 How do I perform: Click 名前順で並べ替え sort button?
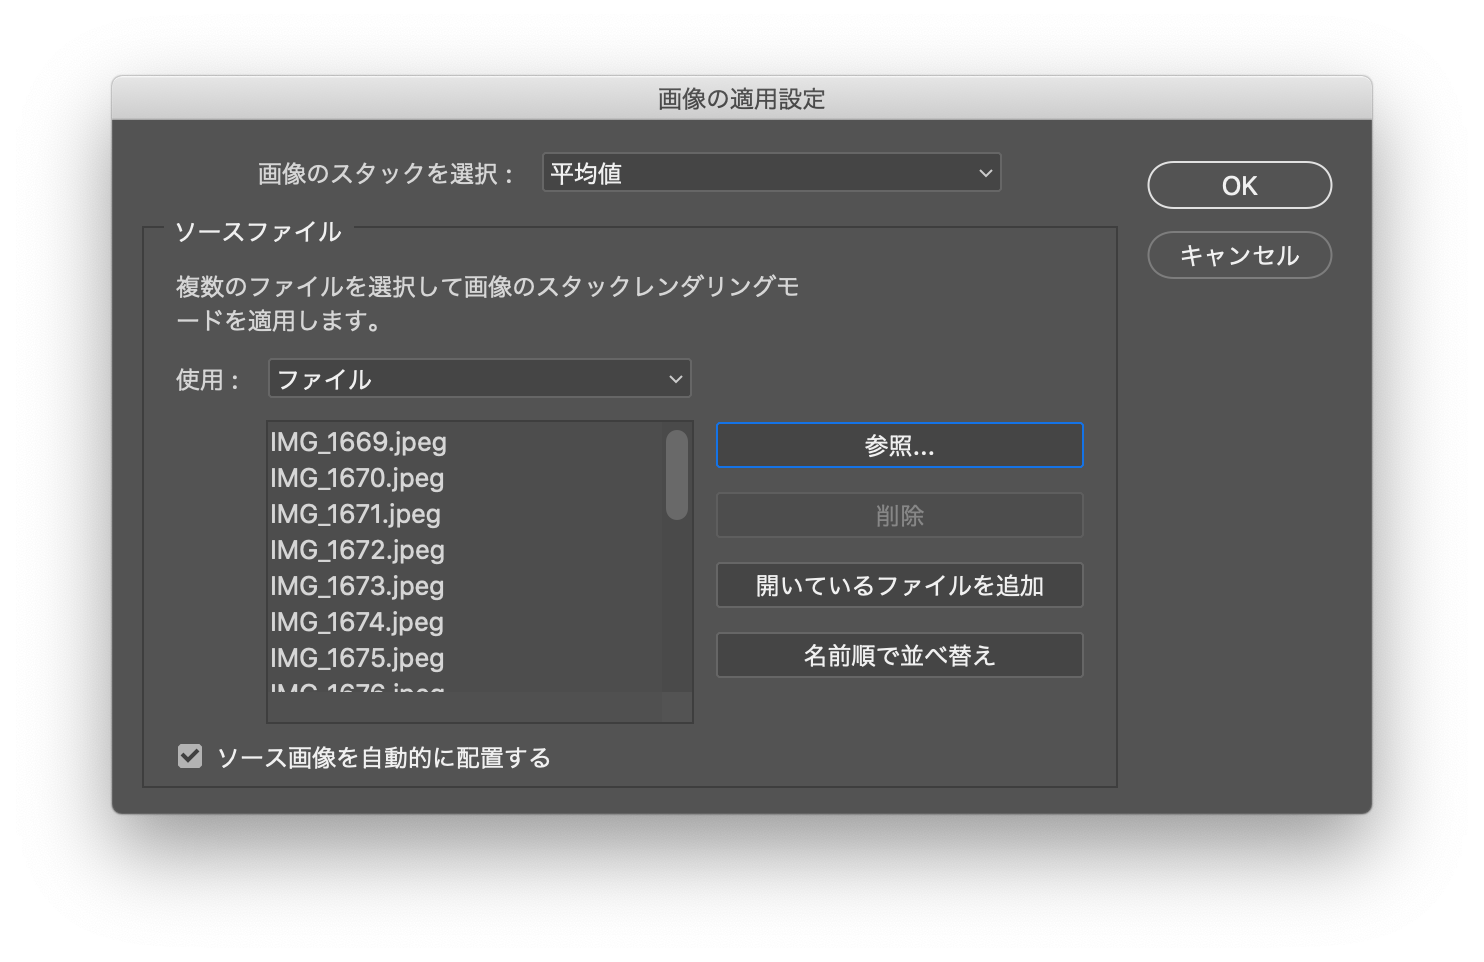click(x=899, y=656)
